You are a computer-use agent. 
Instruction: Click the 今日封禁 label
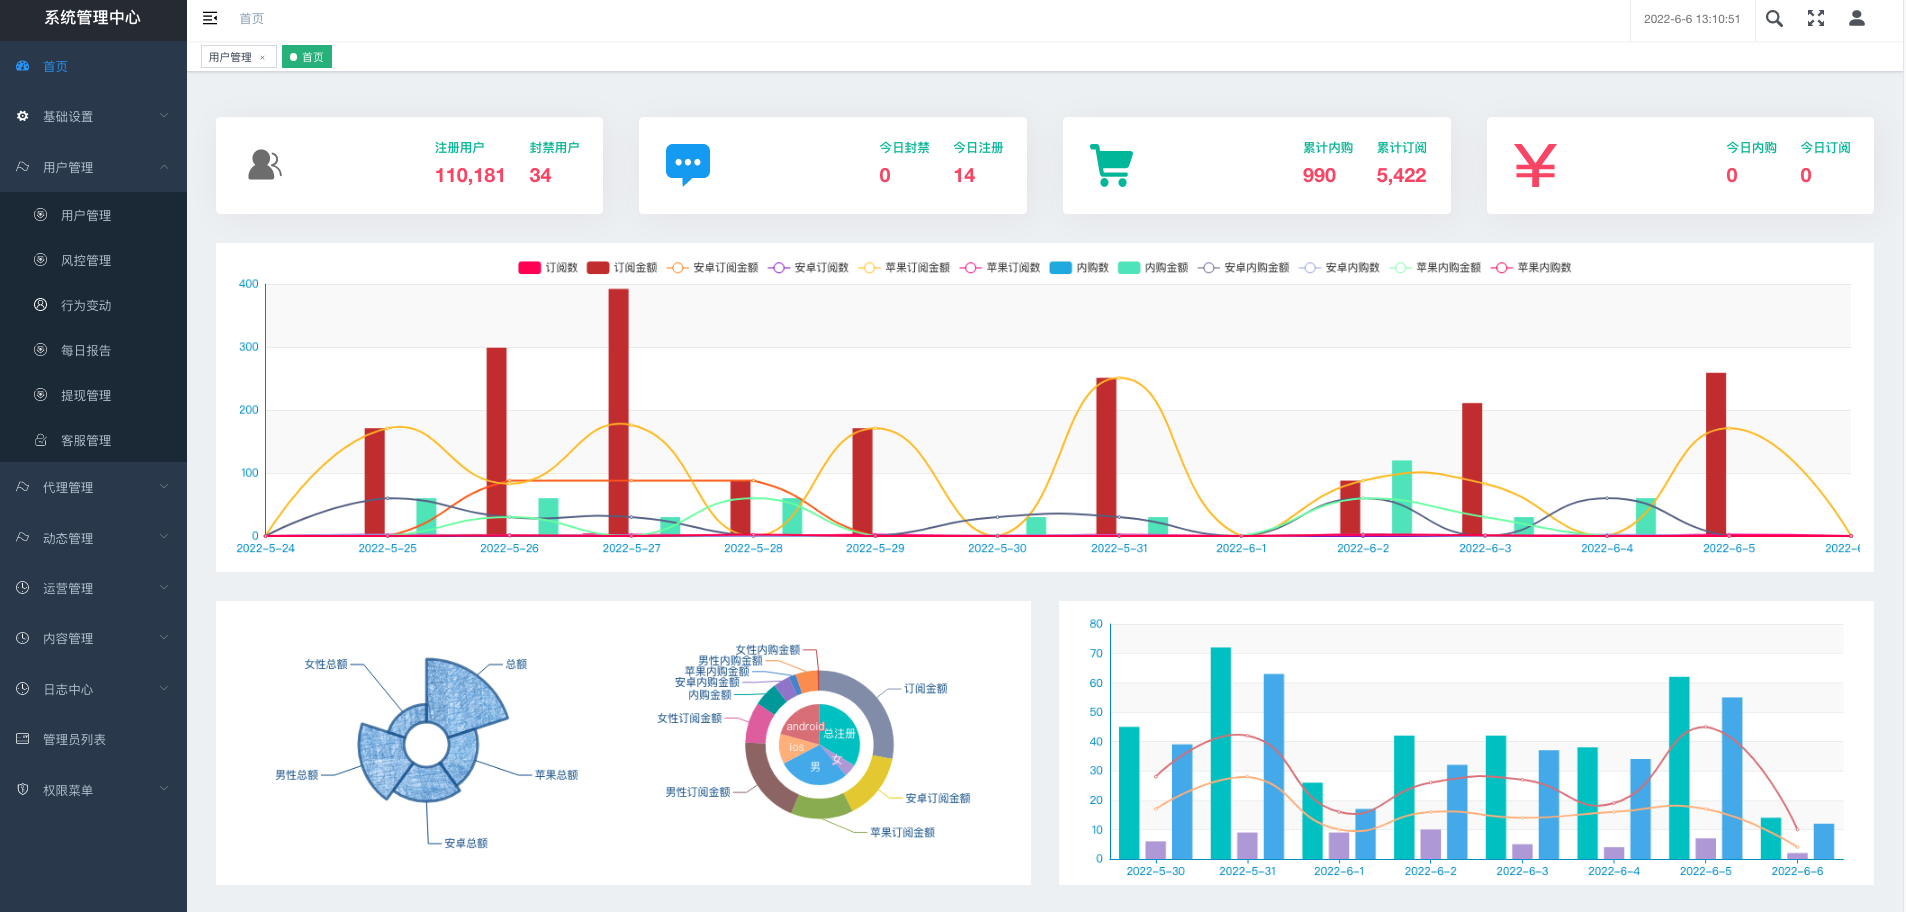click(x=904, y=147)
